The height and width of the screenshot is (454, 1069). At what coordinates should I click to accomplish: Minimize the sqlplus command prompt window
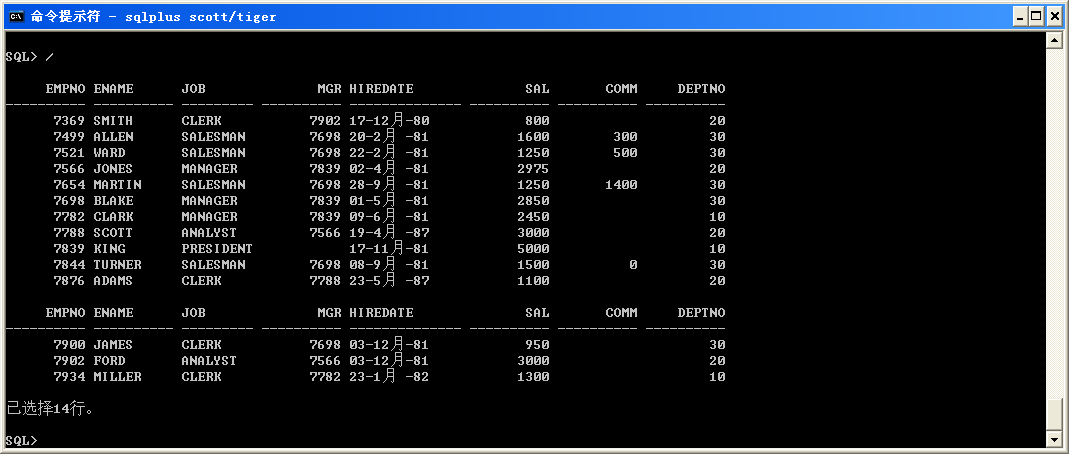click(x=1019, y=16)
